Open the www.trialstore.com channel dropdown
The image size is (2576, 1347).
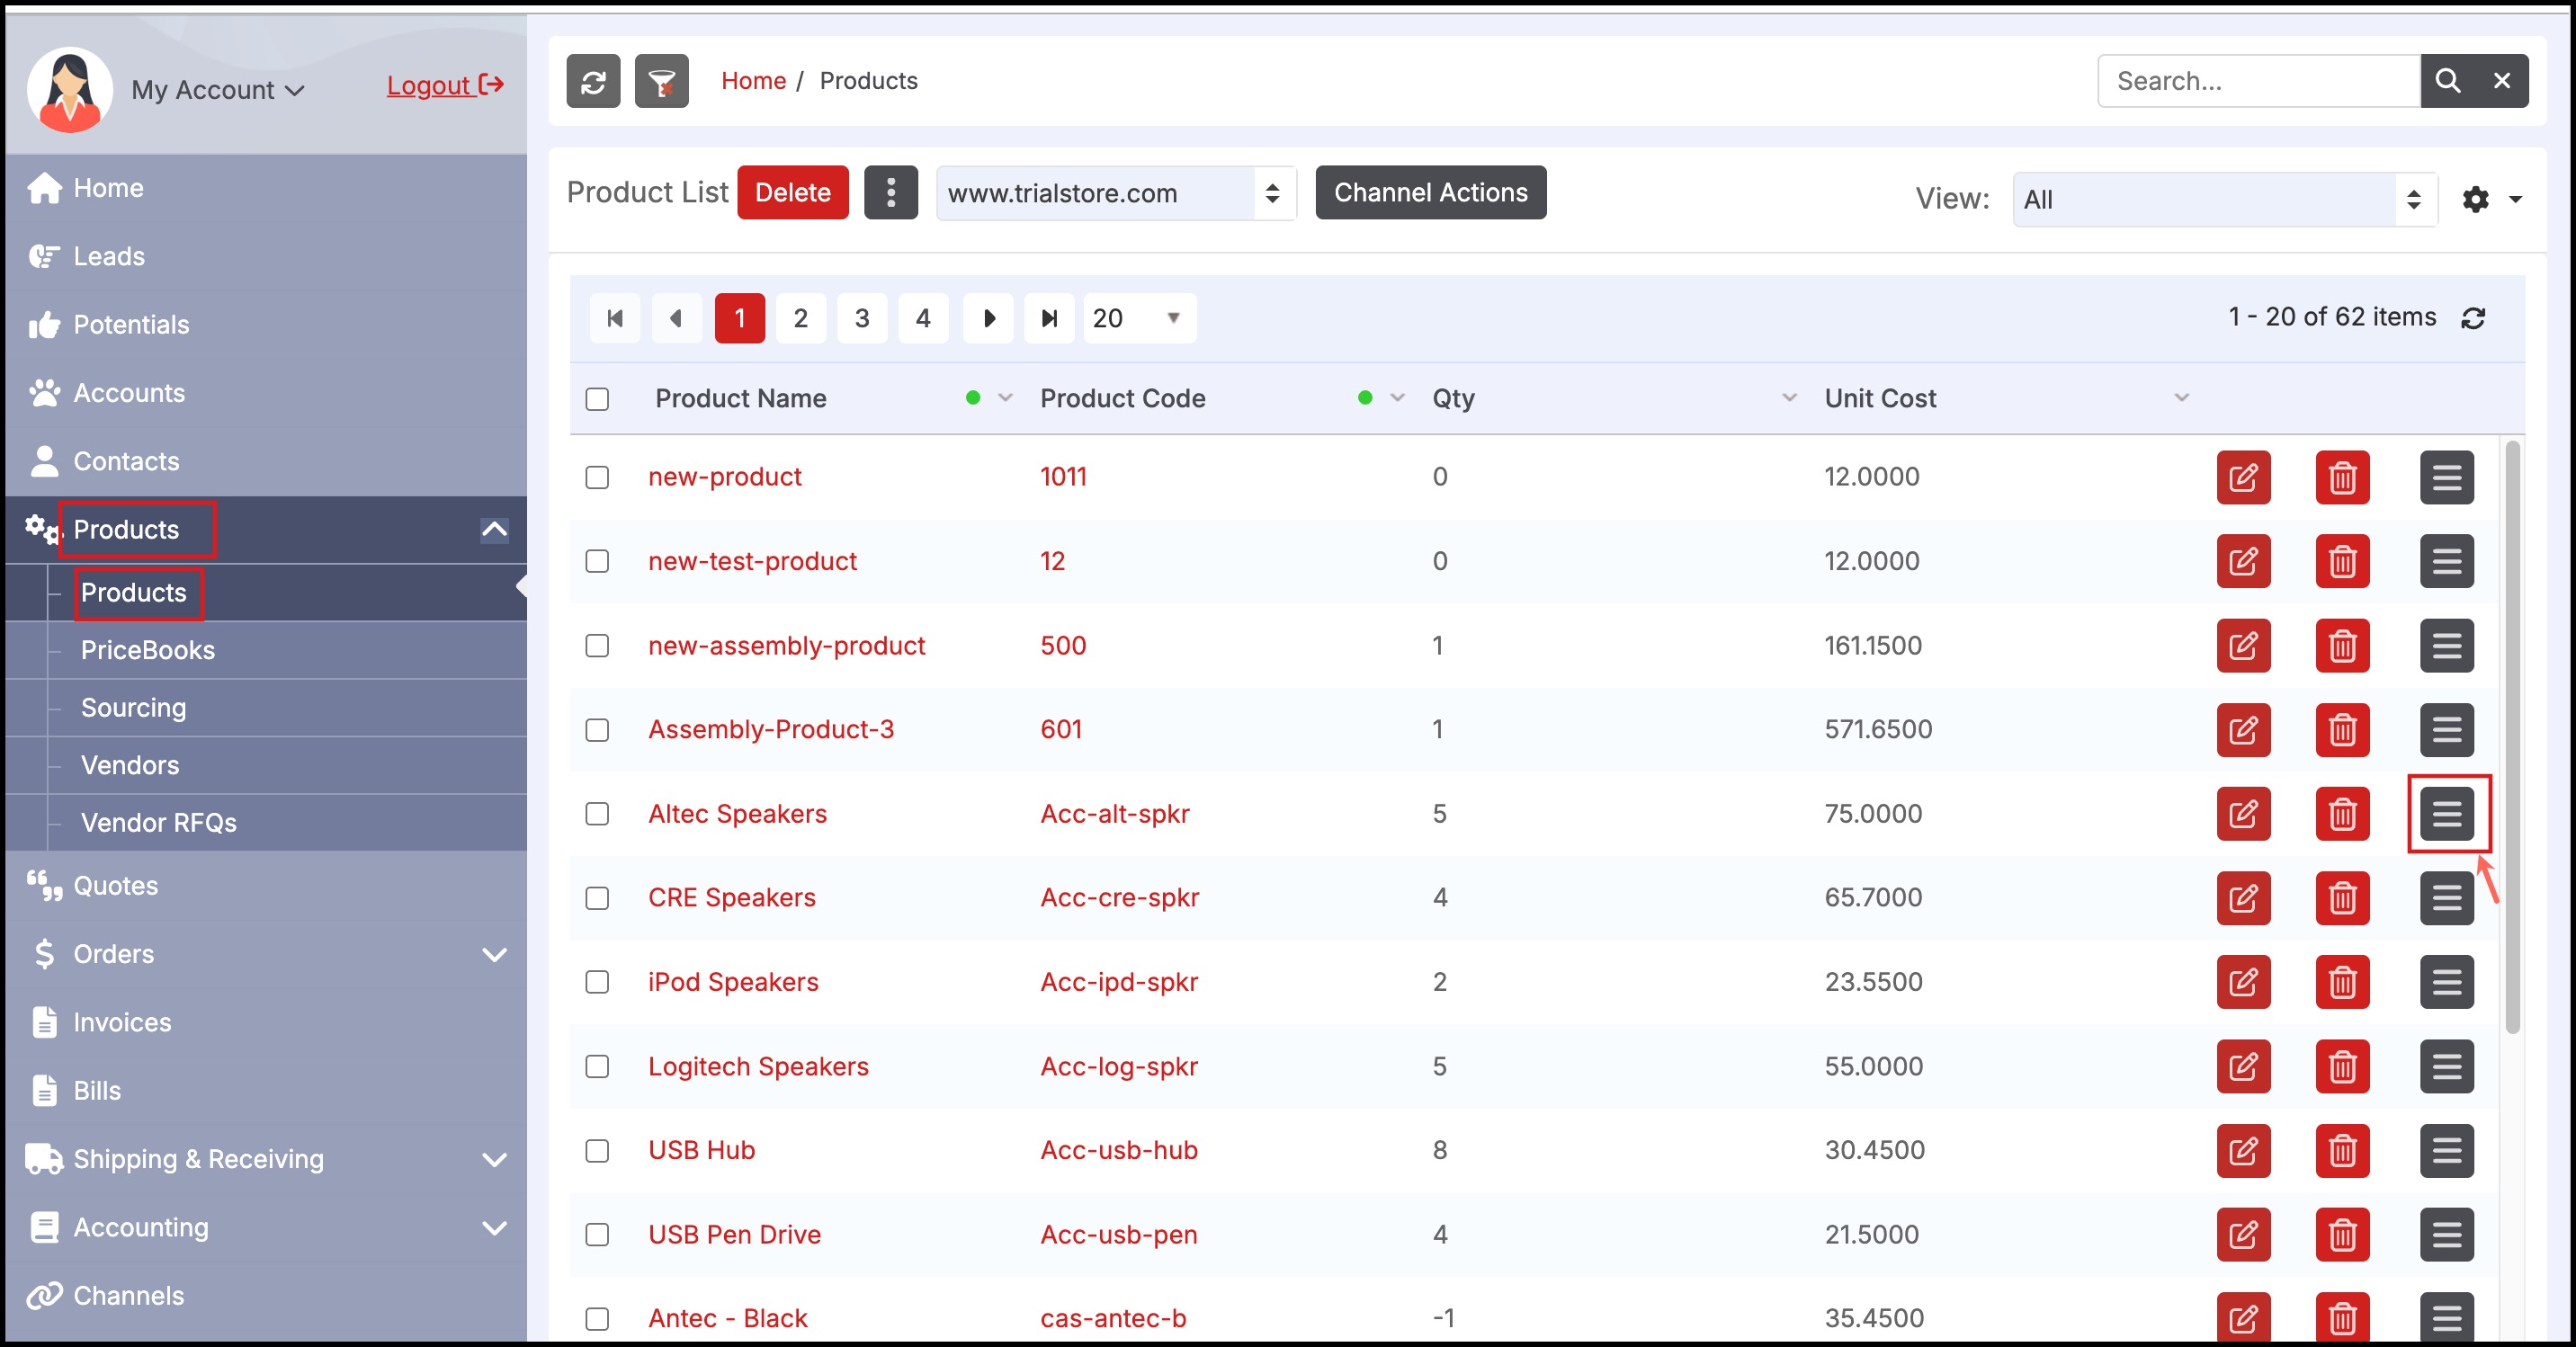(1115, 193)
